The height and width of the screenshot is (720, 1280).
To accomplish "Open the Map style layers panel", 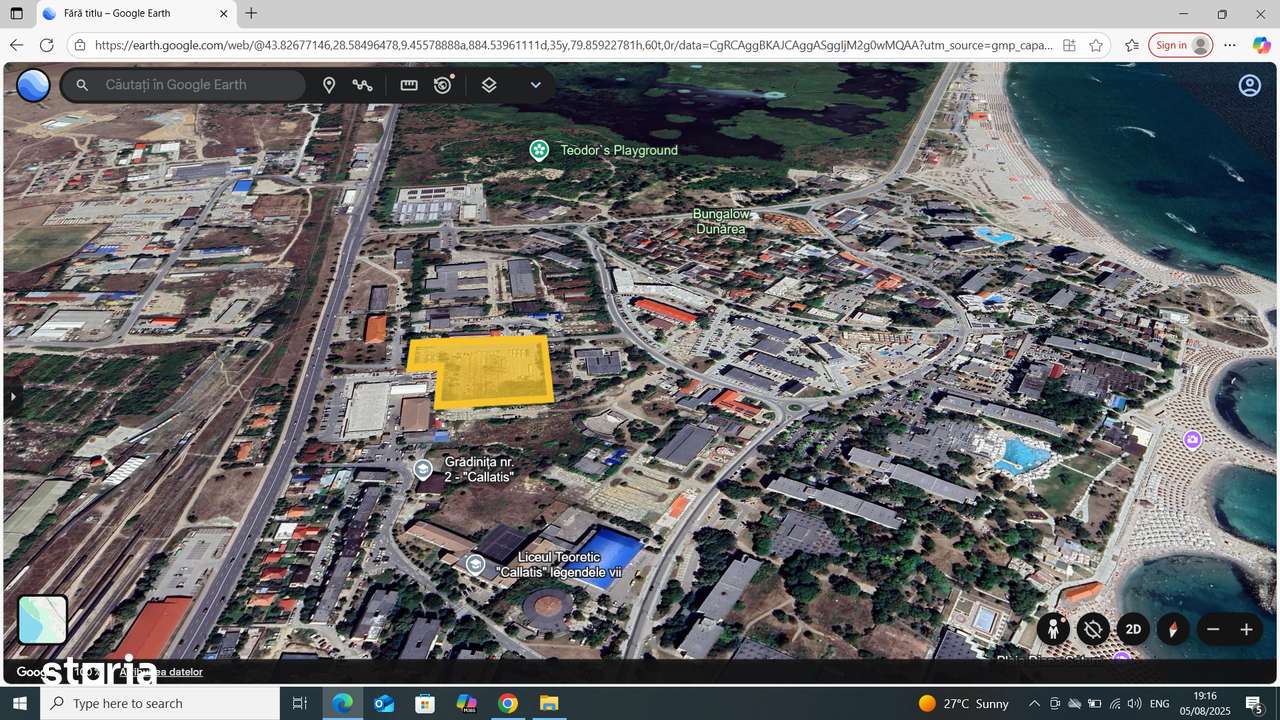I will coord(489,85).
